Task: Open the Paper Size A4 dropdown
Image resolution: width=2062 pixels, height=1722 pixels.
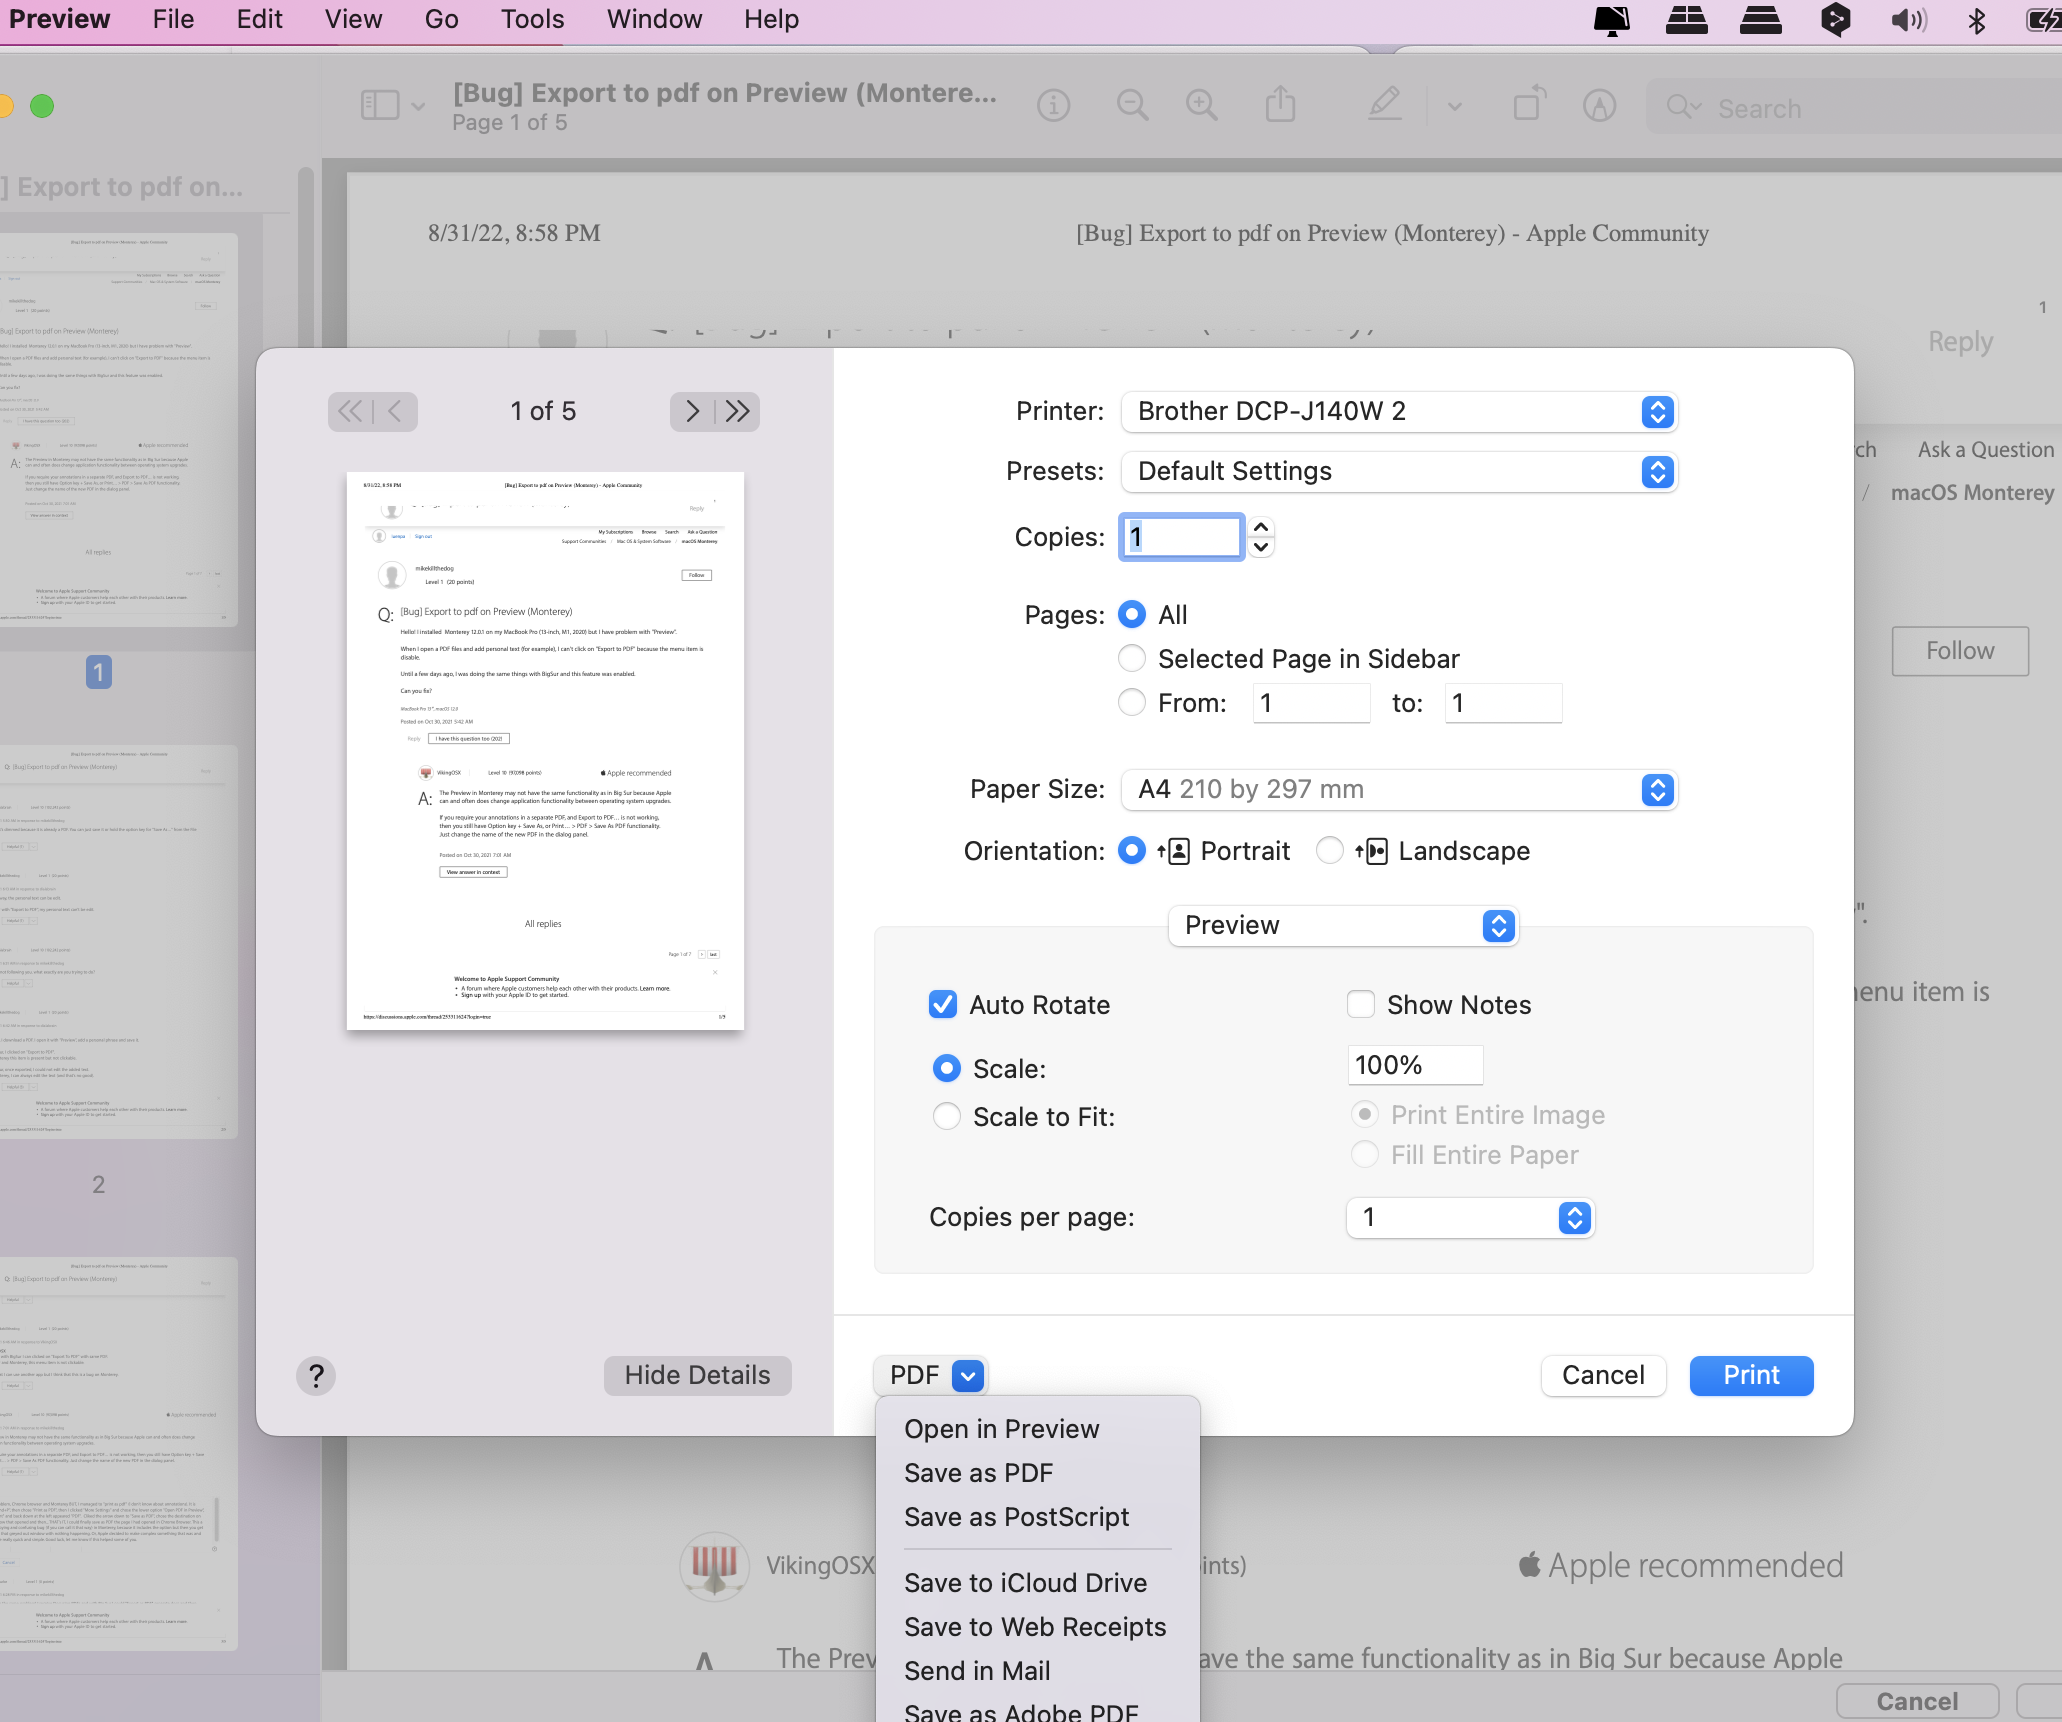Action: pyautogui.click(x=1398, y=790)
